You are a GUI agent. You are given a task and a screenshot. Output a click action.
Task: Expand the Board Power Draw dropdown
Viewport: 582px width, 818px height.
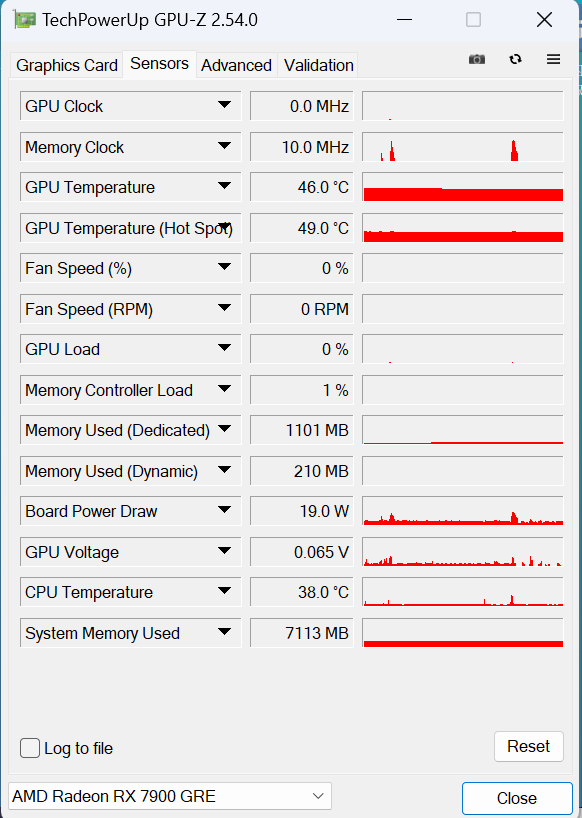pos(224,510)
